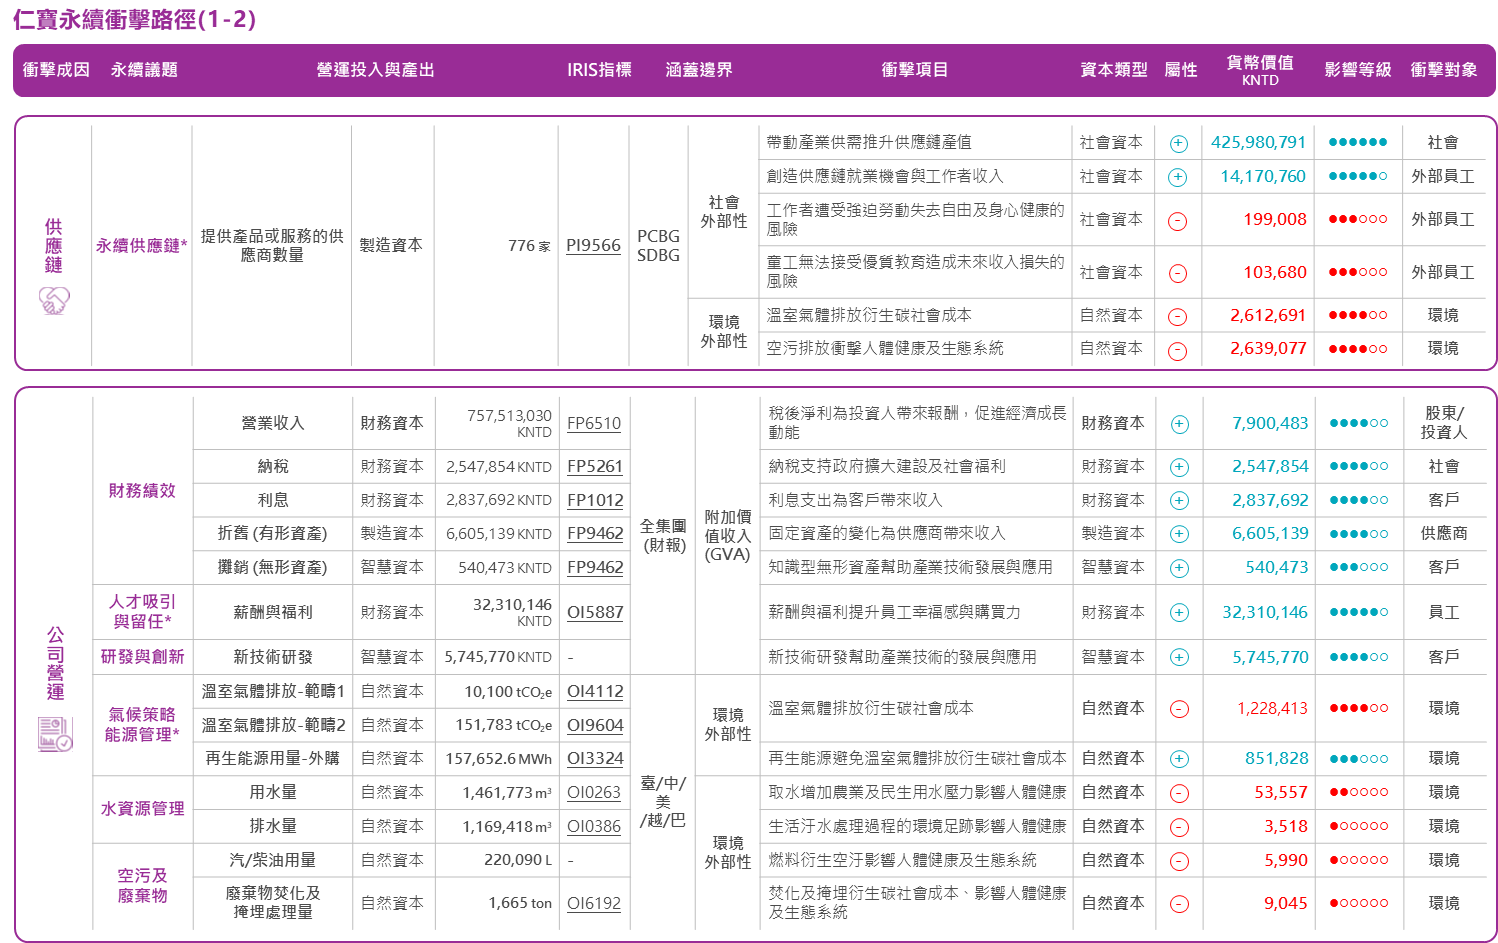Click the minus icon beside 2,639,077
The image size is (1498, 943).
click(1178, 350)
